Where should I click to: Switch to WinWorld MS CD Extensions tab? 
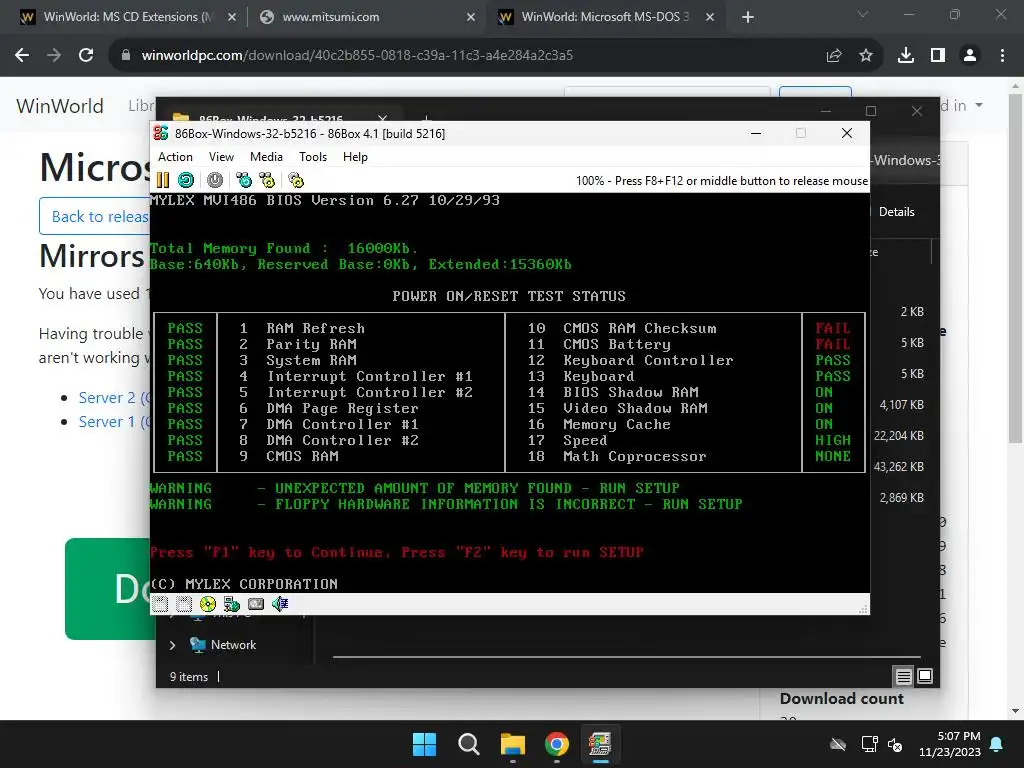click(x=127, y=17)
